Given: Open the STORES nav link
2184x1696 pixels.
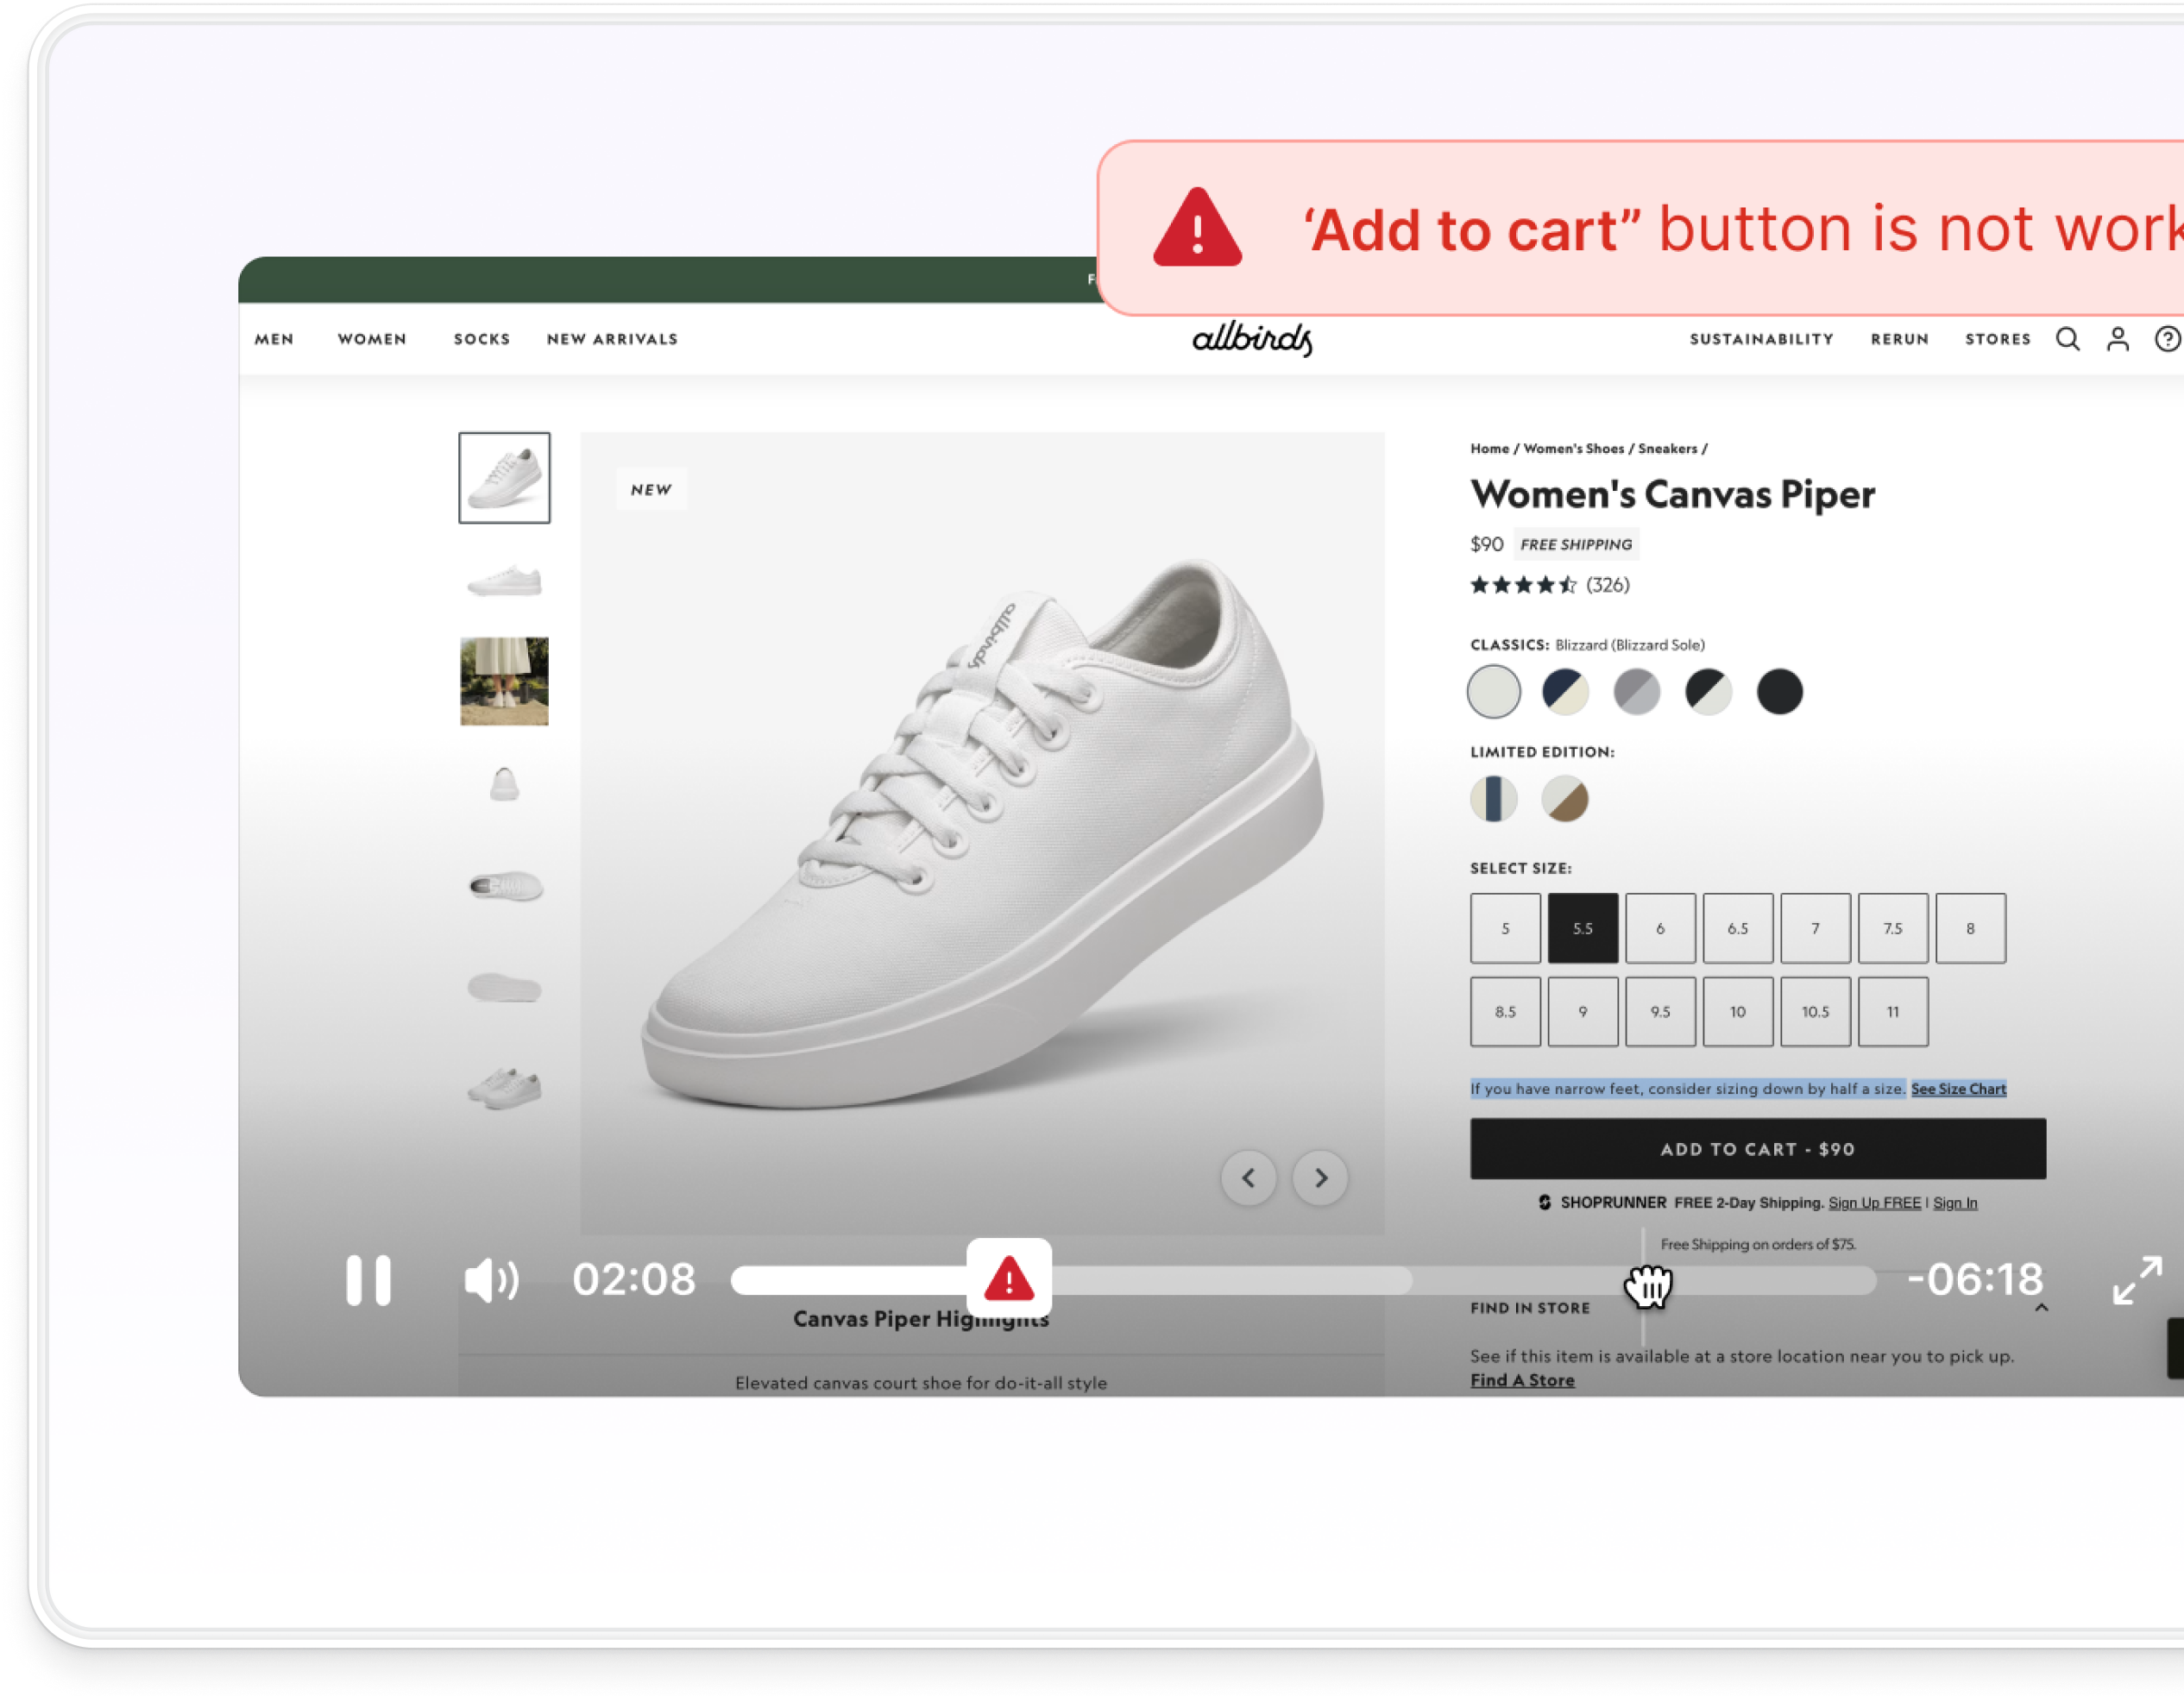Looking at the screenshot, I should point(1998,339).
